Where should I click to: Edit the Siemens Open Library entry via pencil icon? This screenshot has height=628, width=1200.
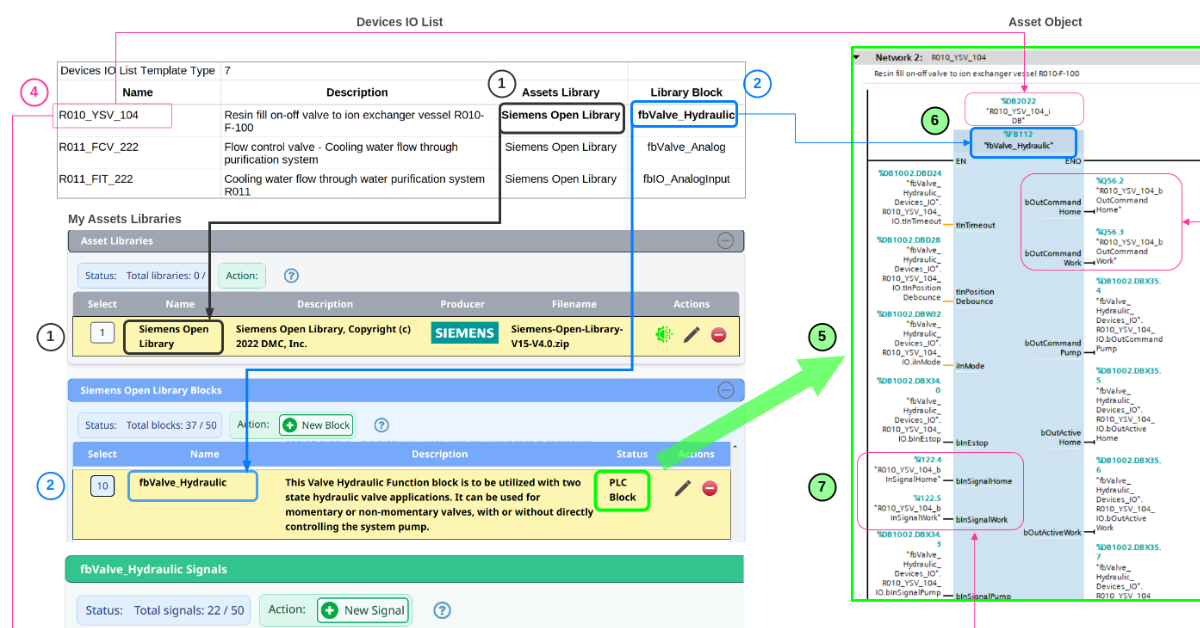coord(691,335)
